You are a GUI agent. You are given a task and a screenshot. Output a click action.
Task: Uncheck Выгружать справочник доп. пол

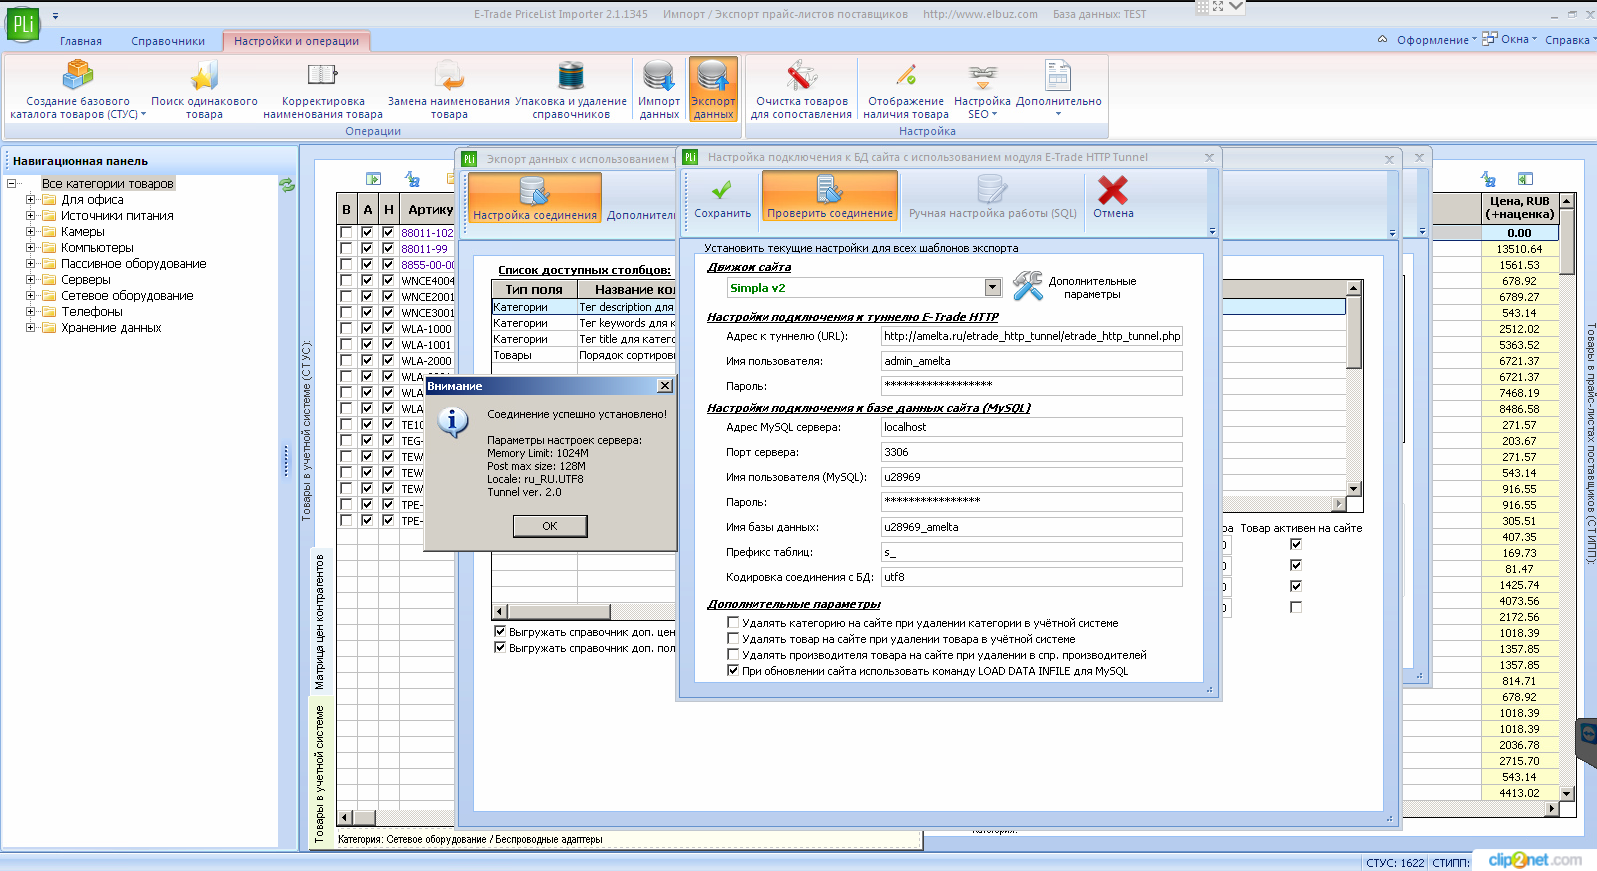point(500,648)
